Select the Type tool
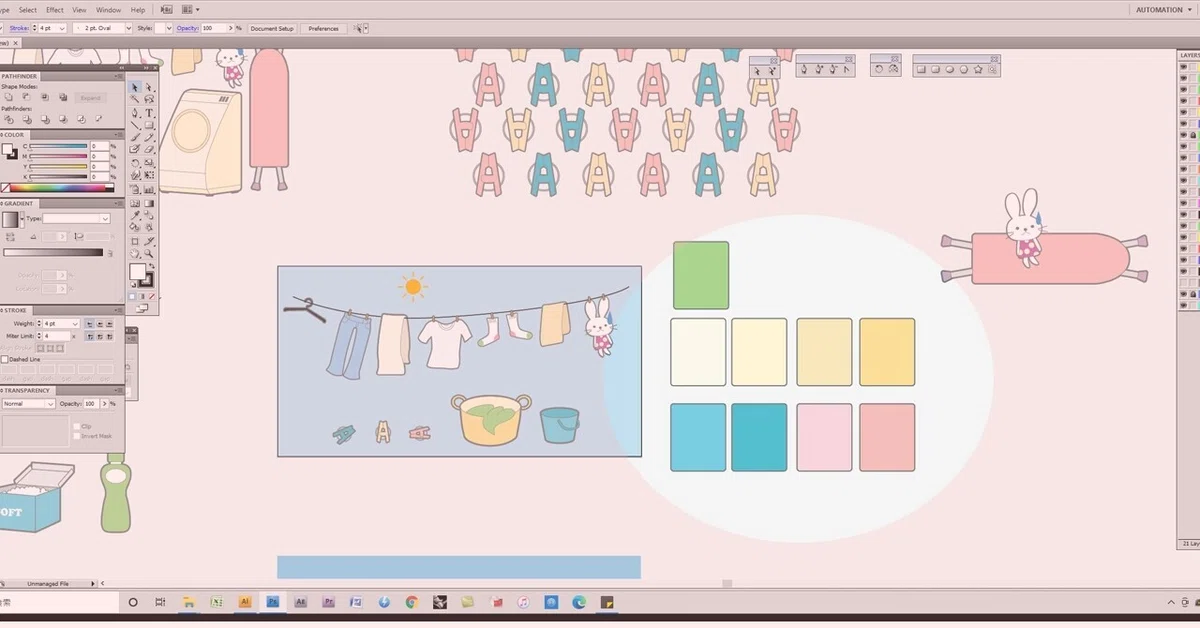 pos(149,113)
